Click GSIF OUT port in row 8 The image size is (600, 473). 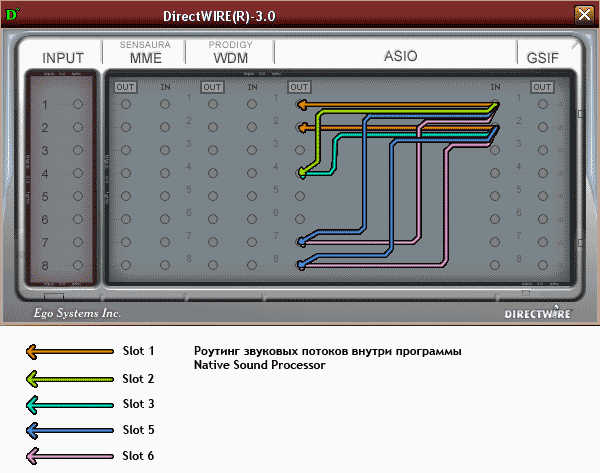pyautogui.click(x=543, y=265)
